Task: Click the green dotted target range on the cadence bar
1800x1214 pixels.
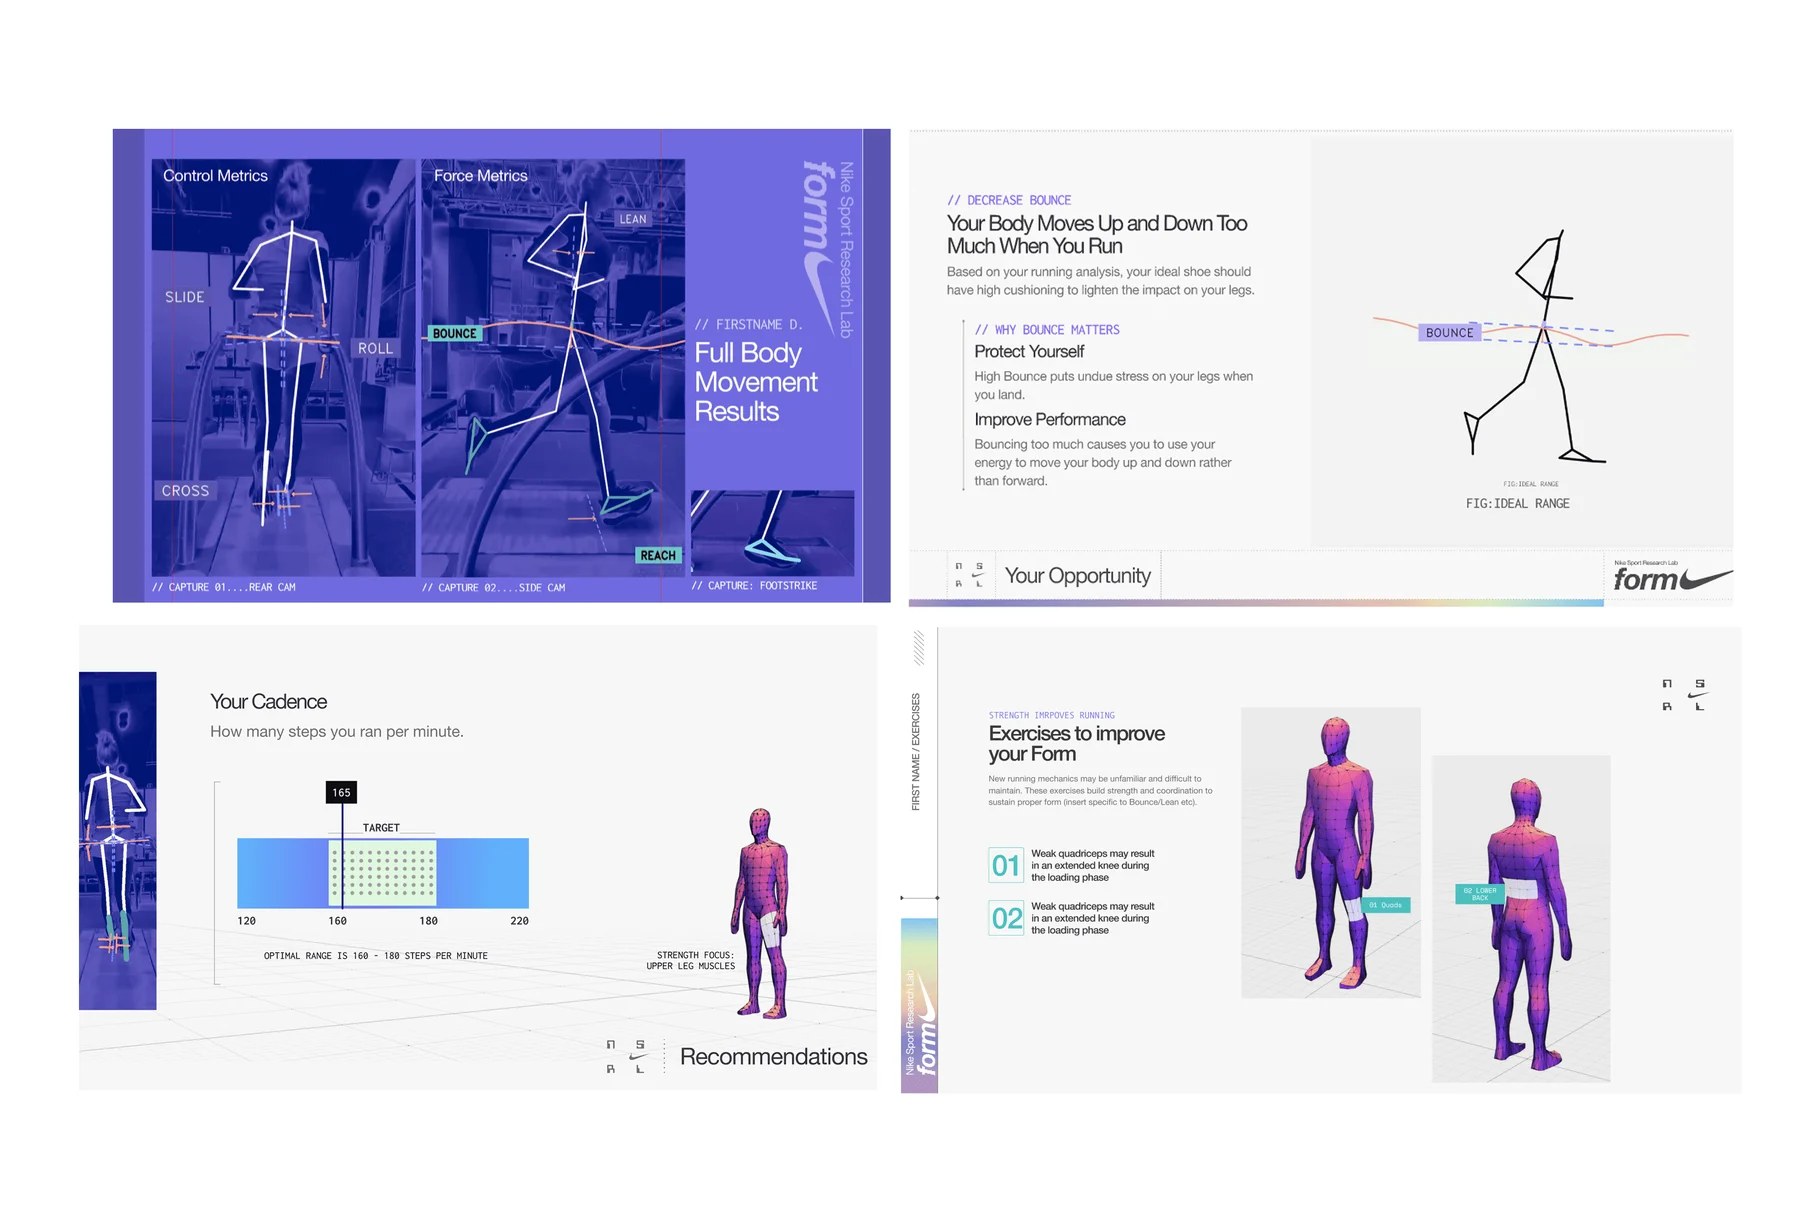Action: click(x=383, y=873)
